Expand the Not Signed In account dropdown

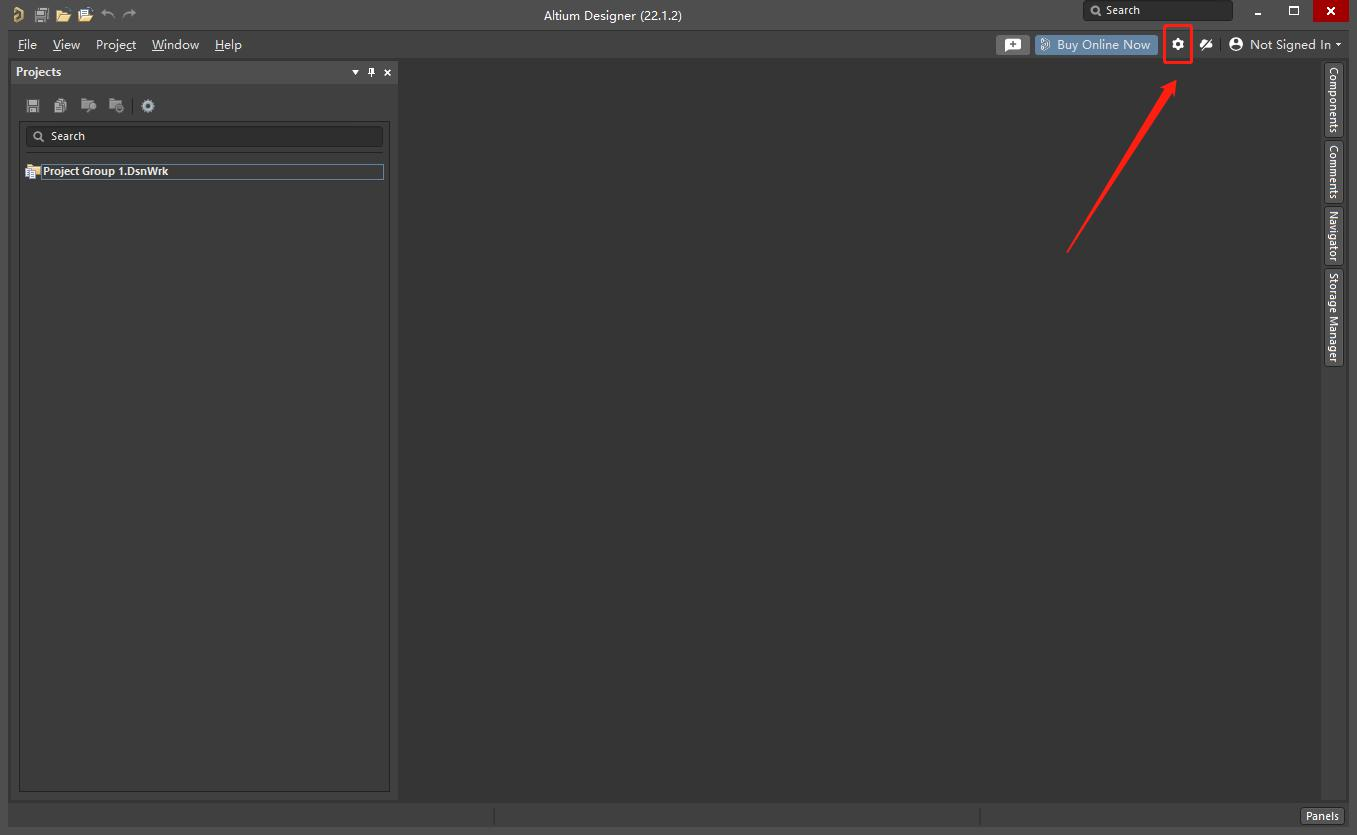[1285, 45]
